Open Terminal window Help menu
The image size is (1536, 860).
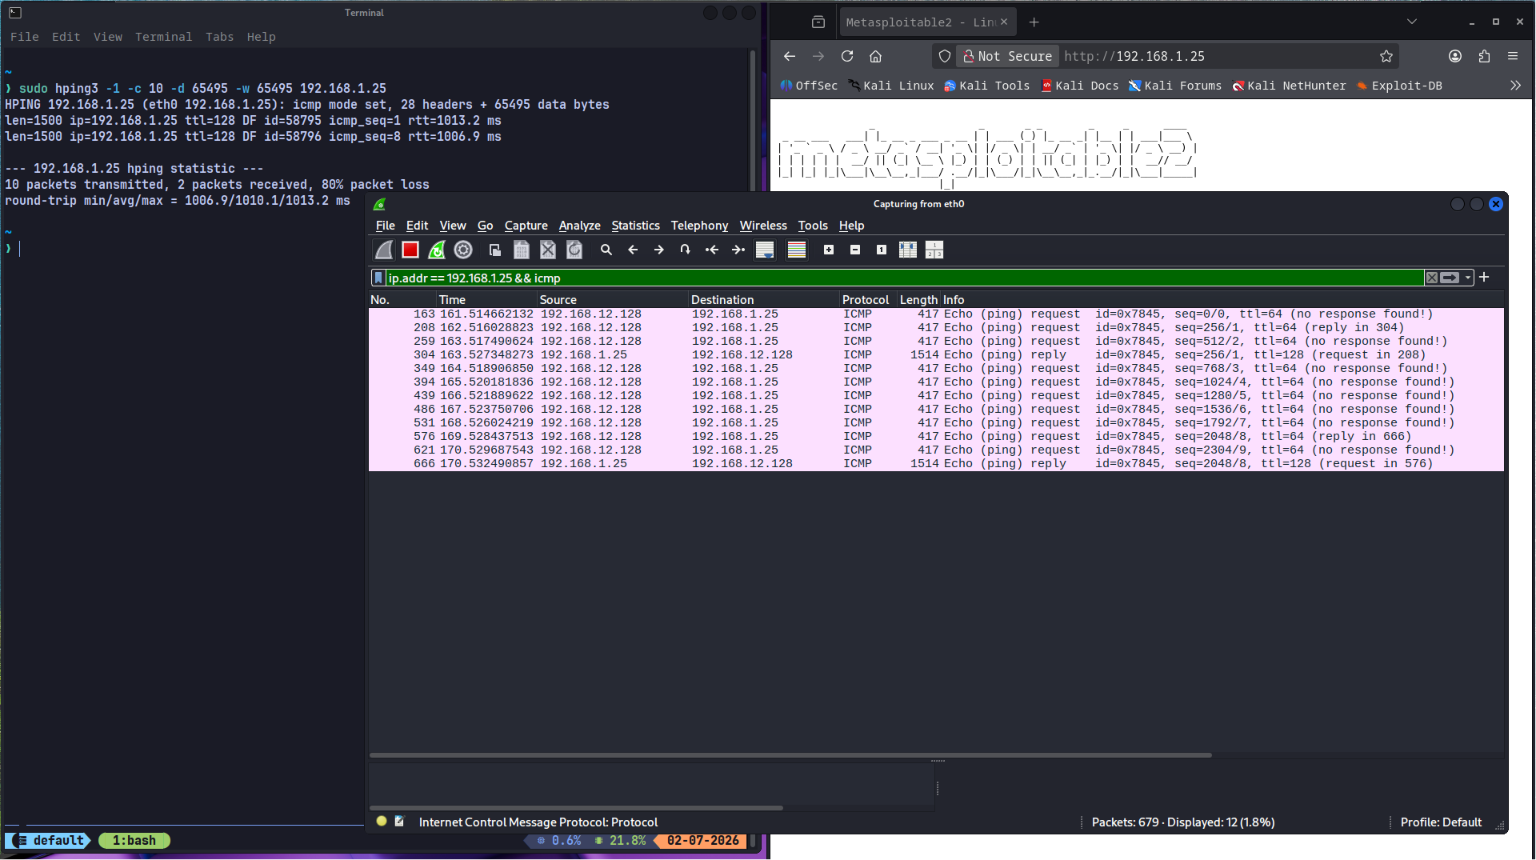point(261,37)
